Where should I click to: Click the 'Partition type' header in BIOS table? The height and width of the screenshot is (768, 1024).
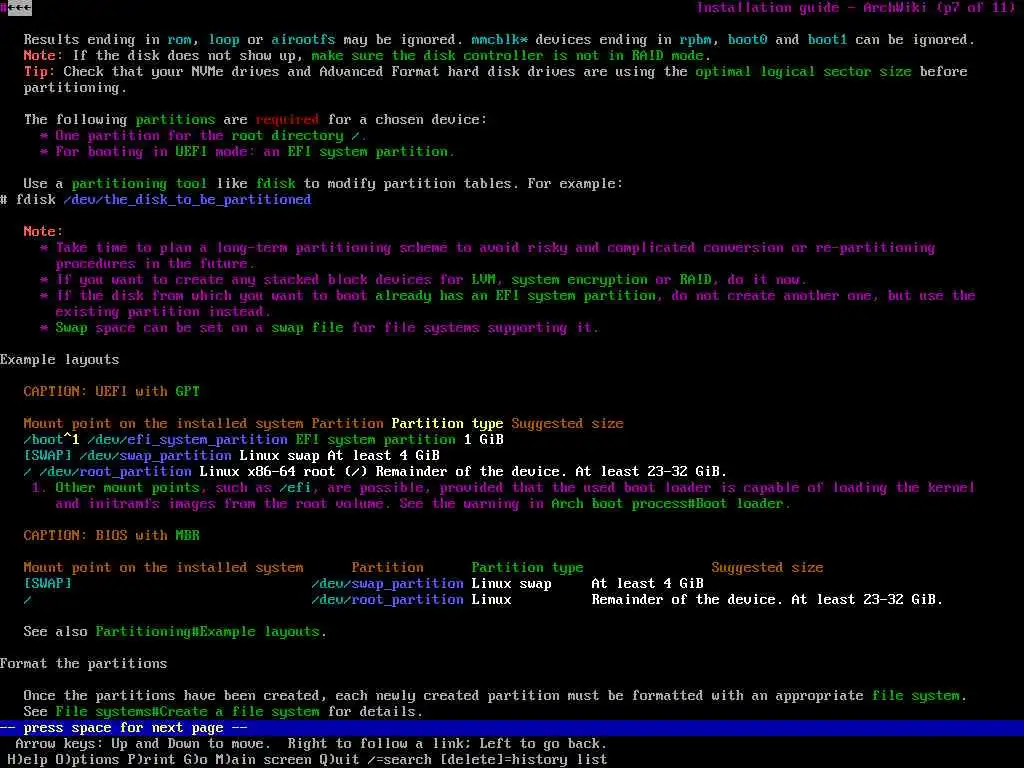coord(528,568)
